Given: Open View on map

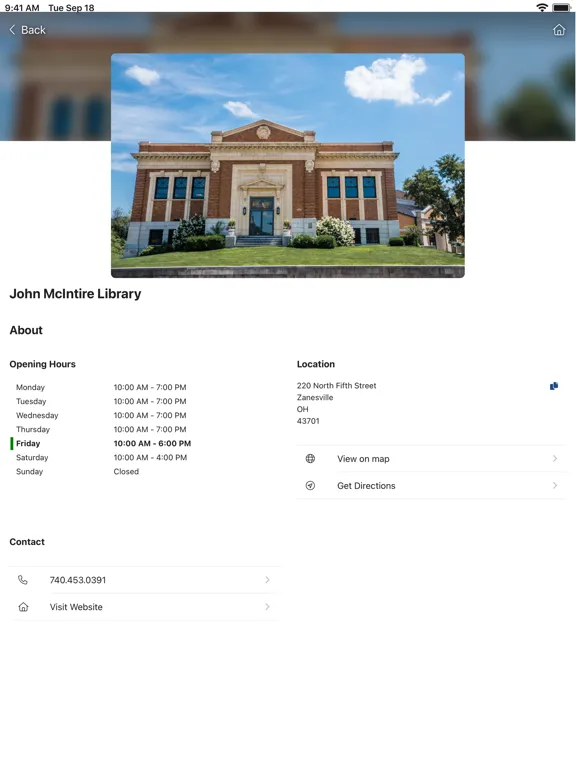Looking at the screenshot, I should pos(431,458).
